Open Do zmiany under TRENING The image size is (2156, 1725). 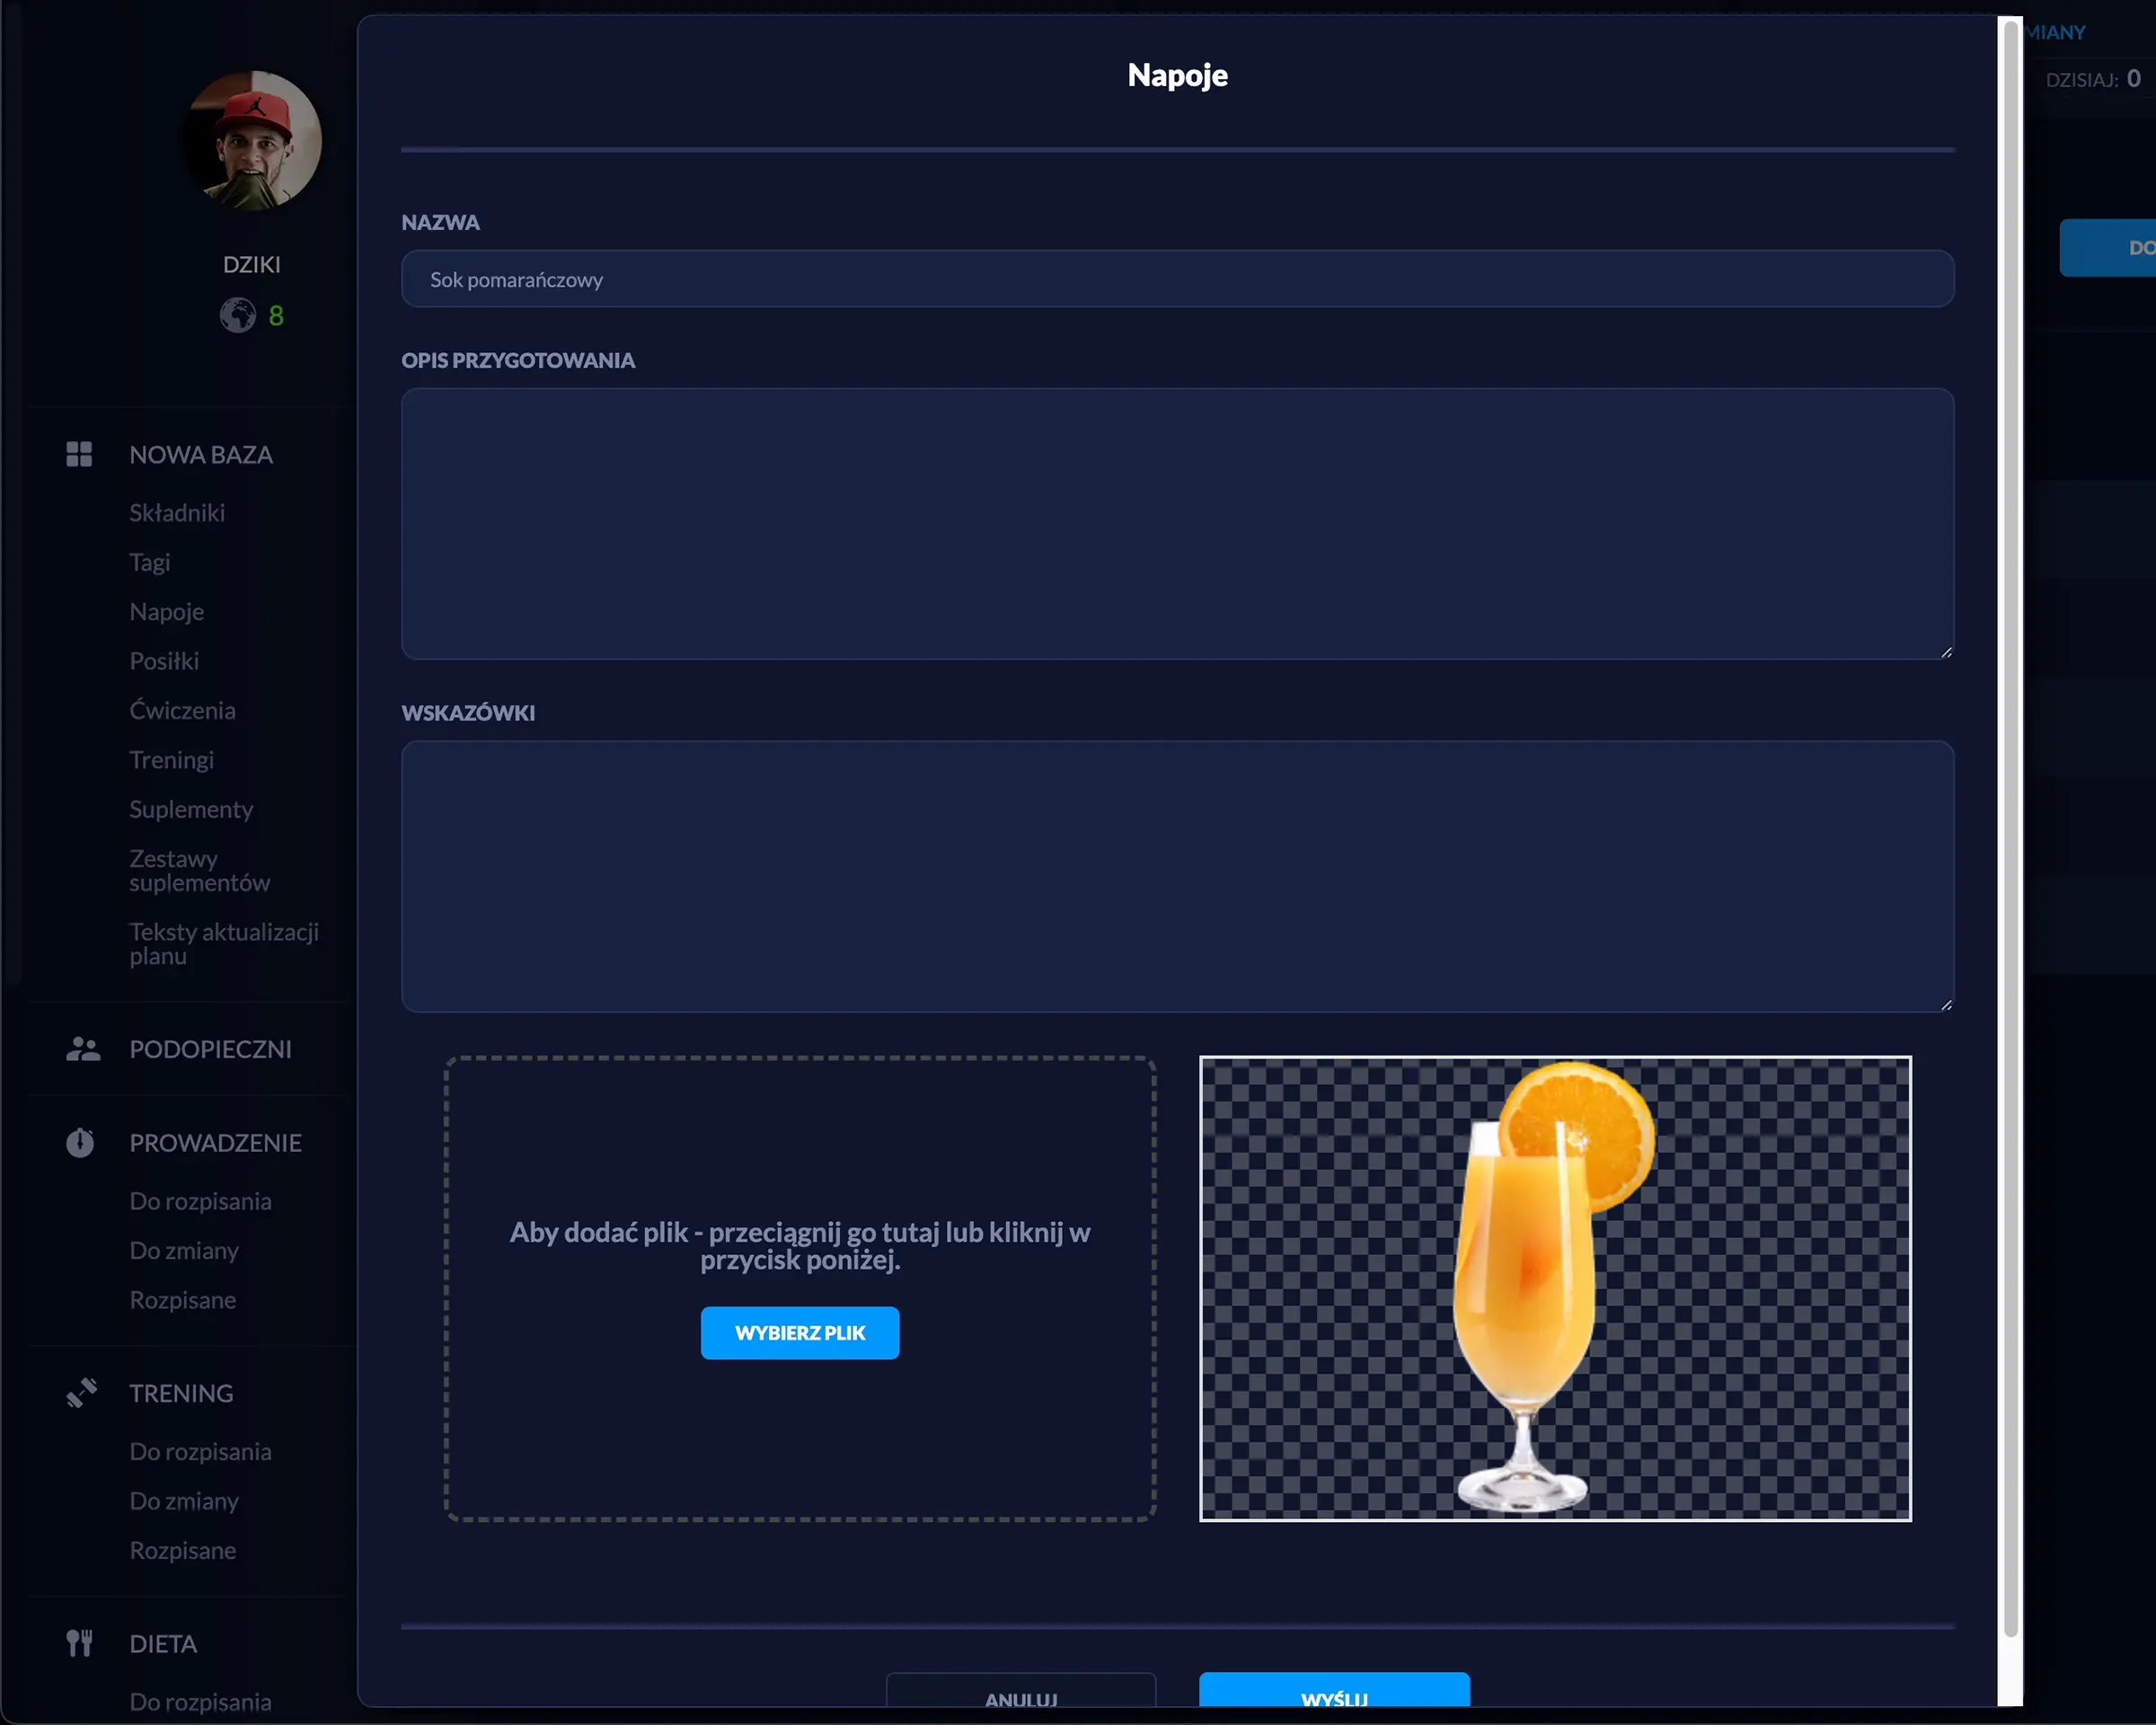(x=184, y=1501)
